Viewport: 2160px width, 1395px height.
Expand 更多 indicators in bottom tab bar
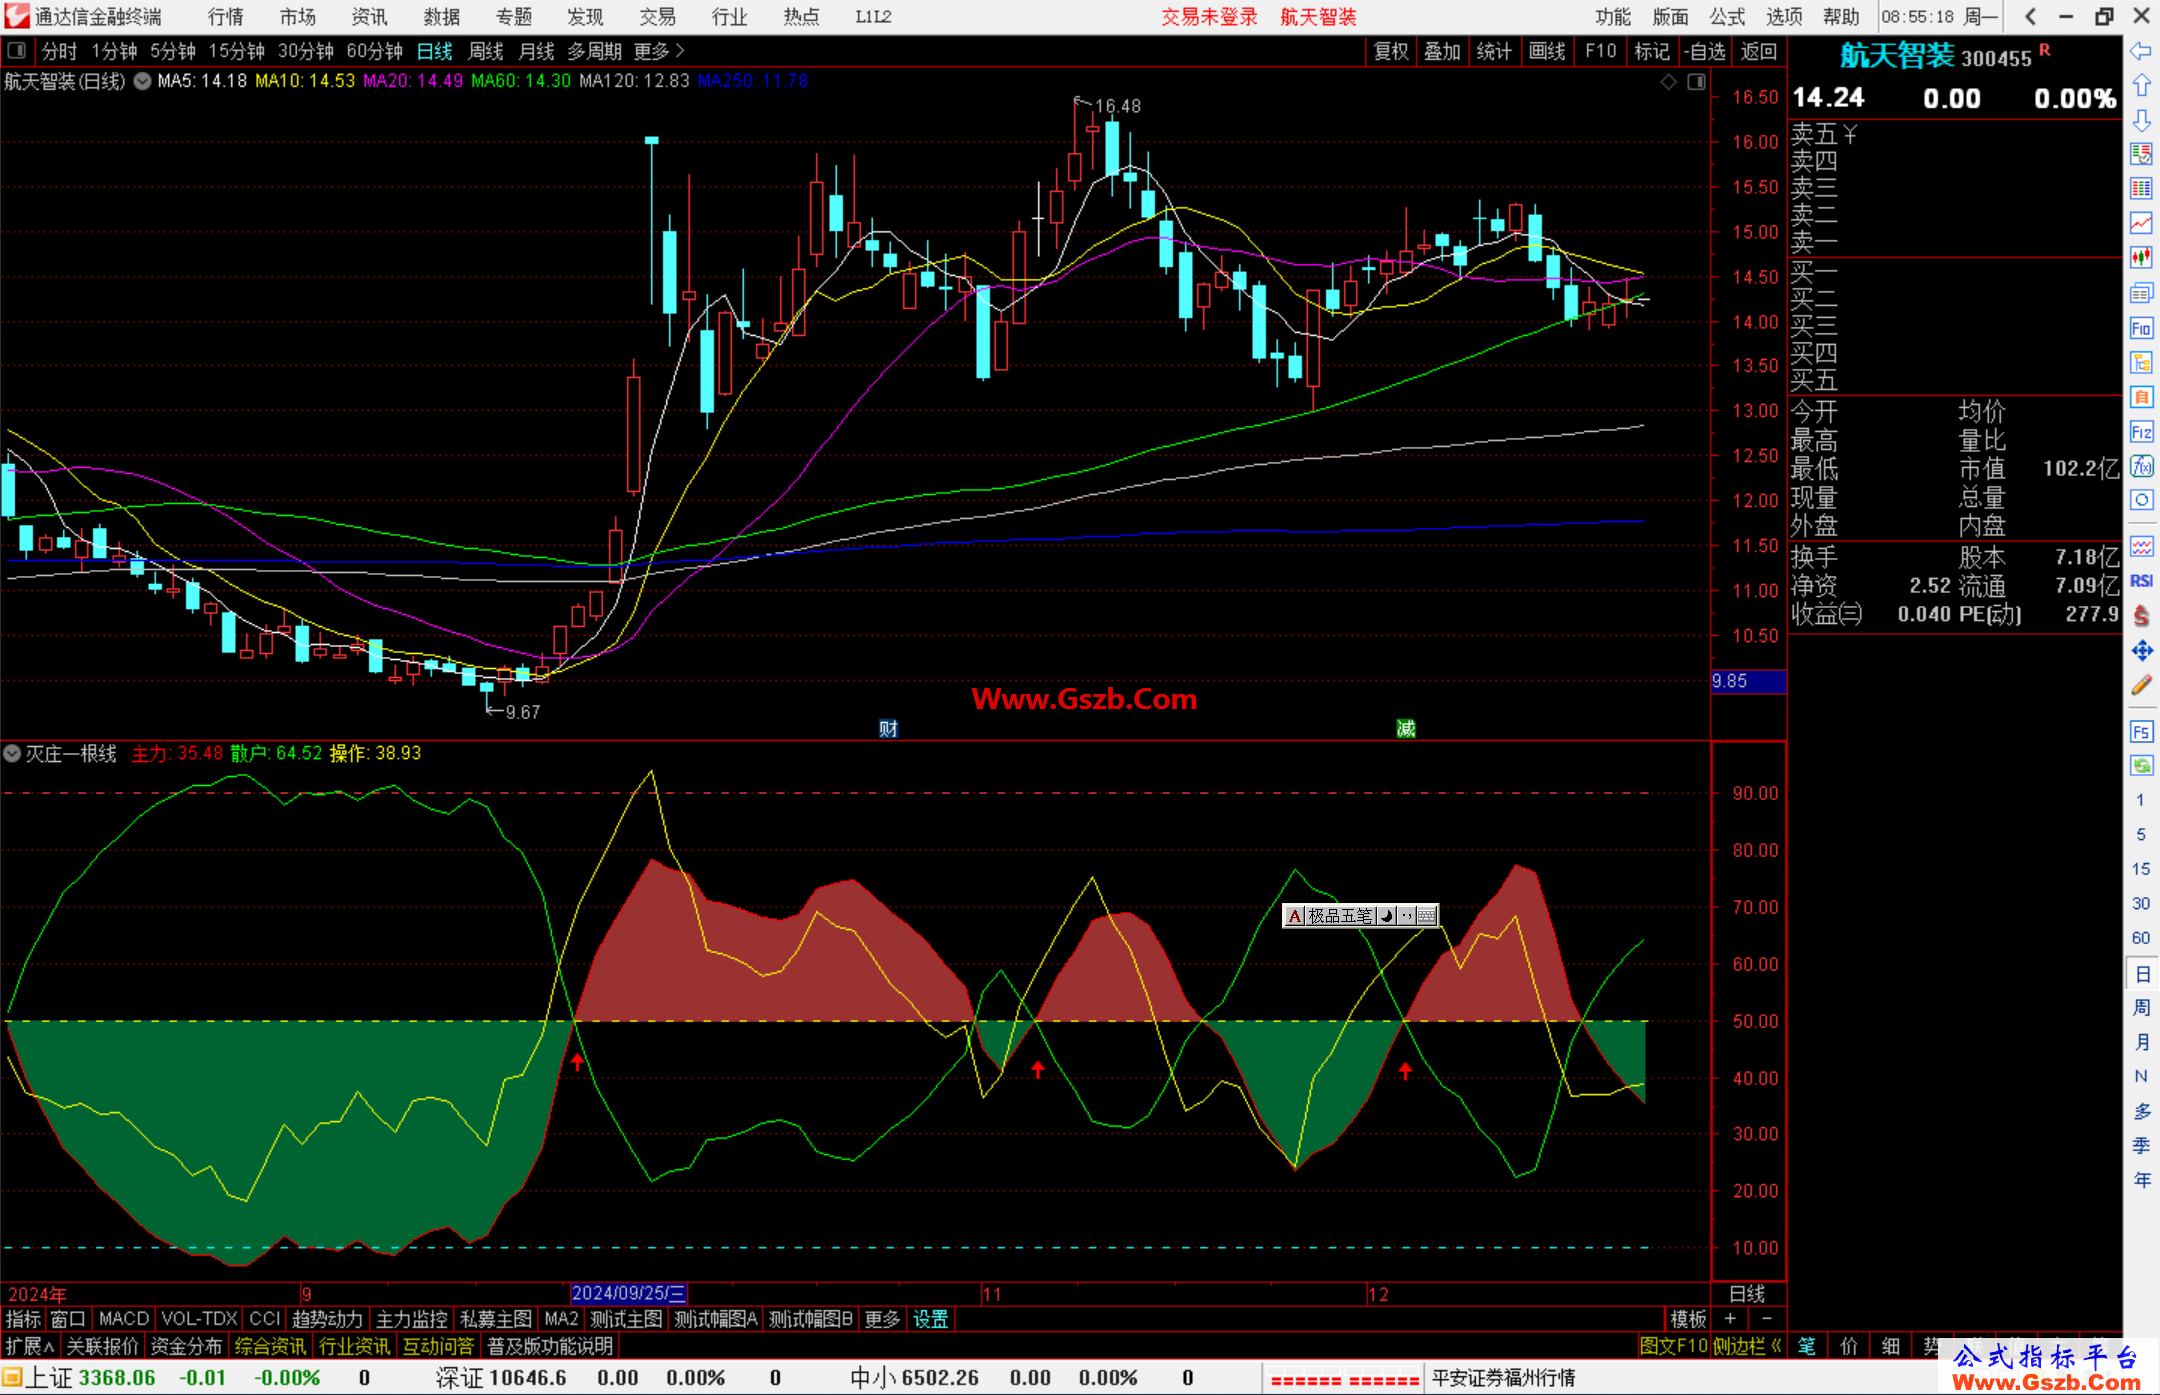point(881,1319)
